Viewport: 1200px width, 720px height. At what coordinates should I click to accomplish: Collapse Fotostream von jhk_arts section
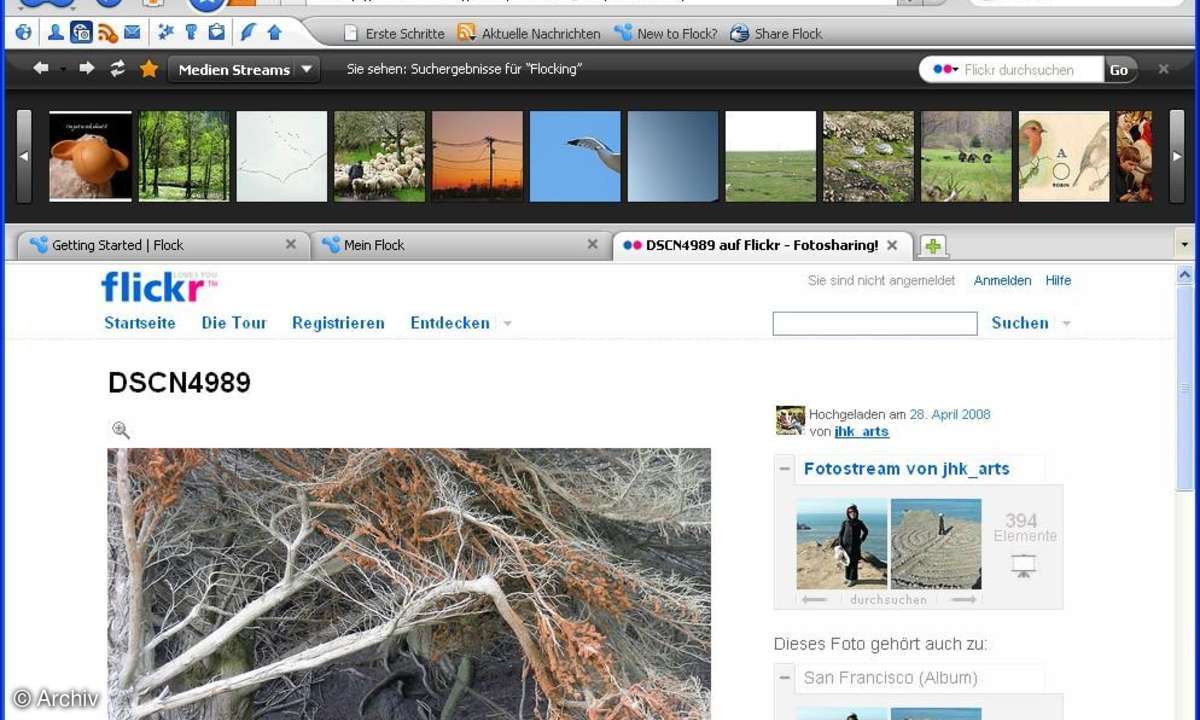(x=785, y=468)
